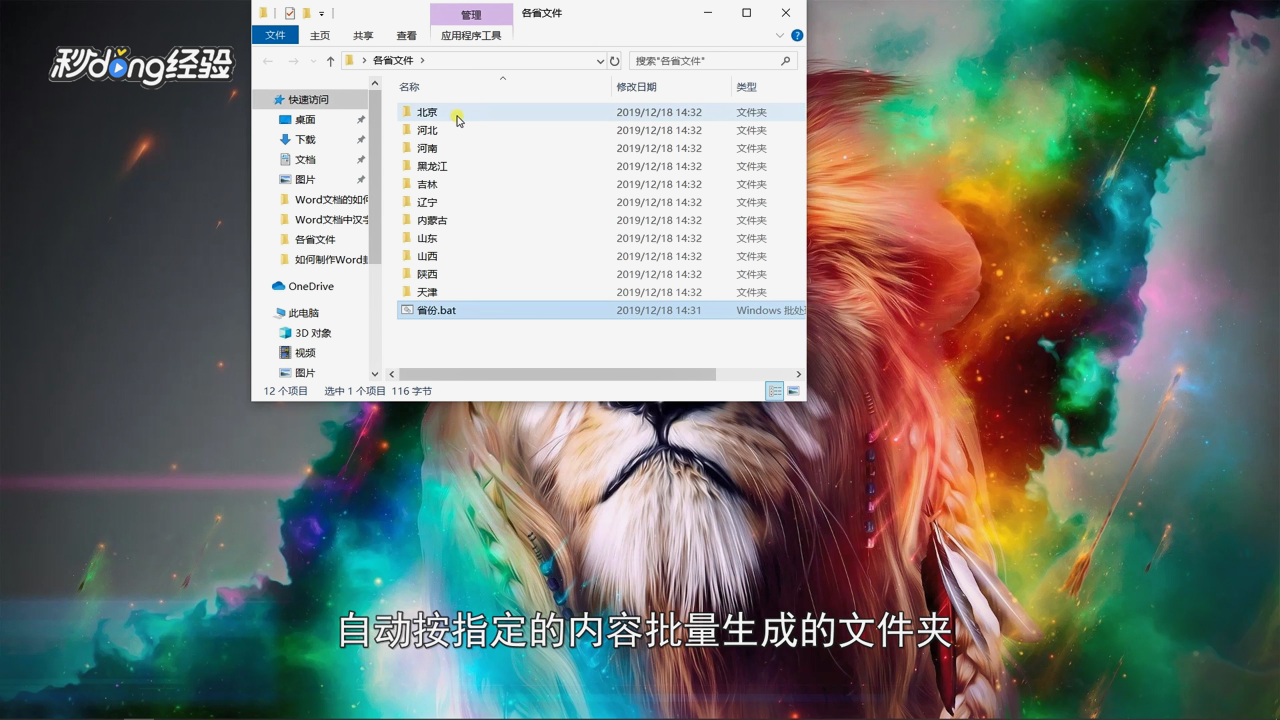
Task: Click the Windows 批处理 type cell
Action: tap(771, 310)
